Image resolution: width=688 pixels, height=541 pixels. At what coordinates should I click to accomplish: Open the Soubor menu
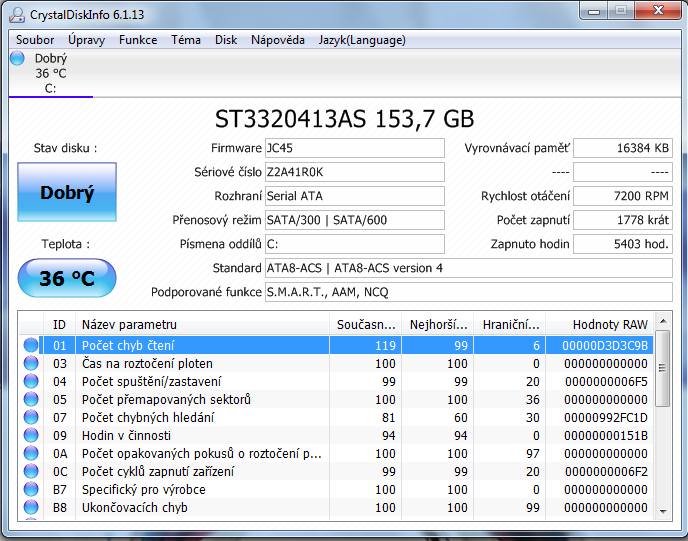click(x=35, y=40)
